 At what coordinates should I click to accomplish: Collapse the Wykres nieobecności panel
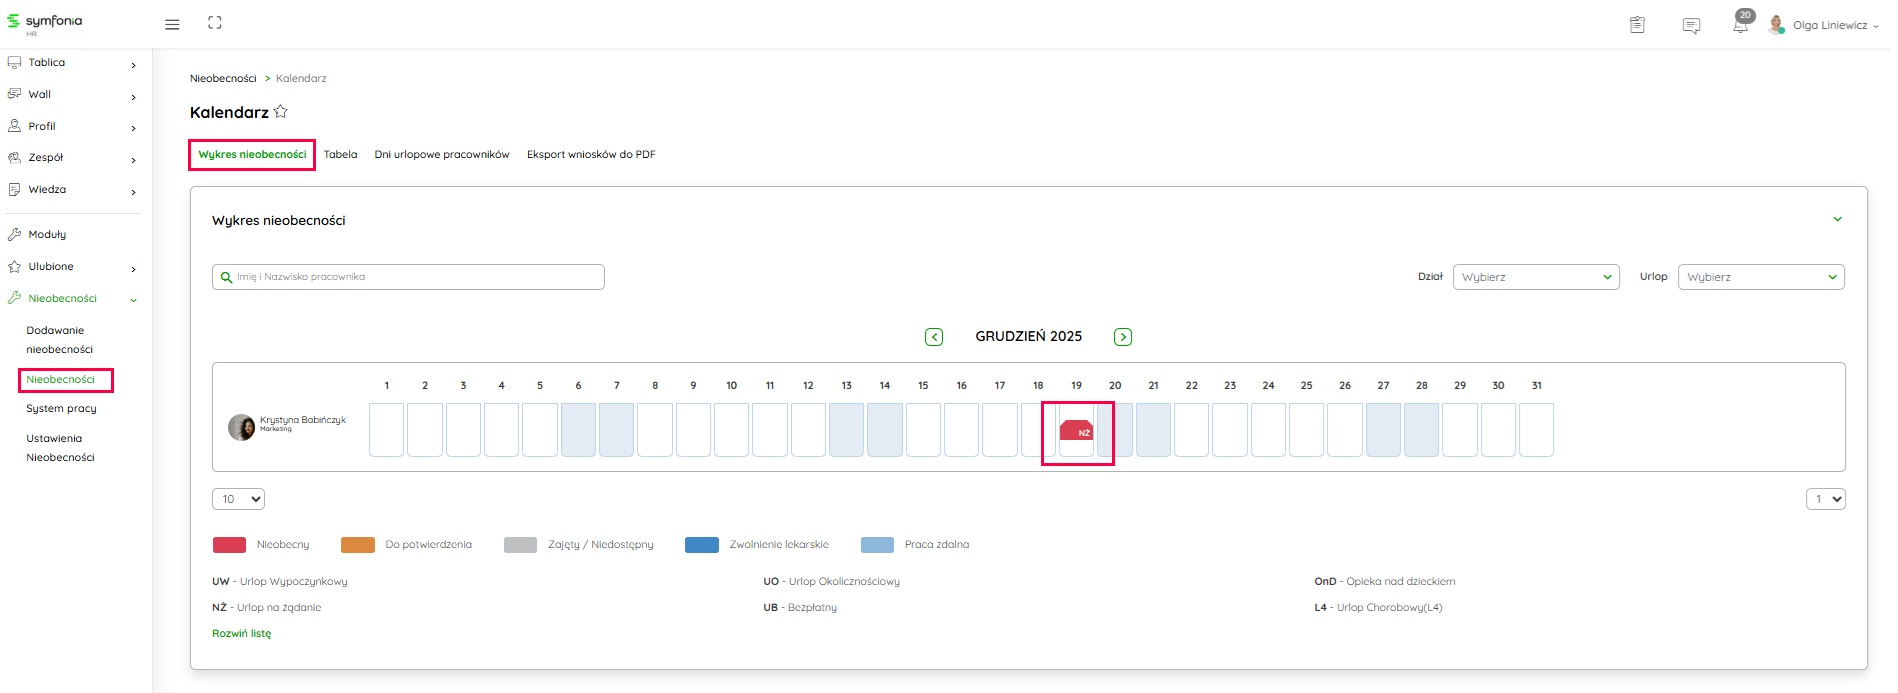click(x=1837, y=220)
